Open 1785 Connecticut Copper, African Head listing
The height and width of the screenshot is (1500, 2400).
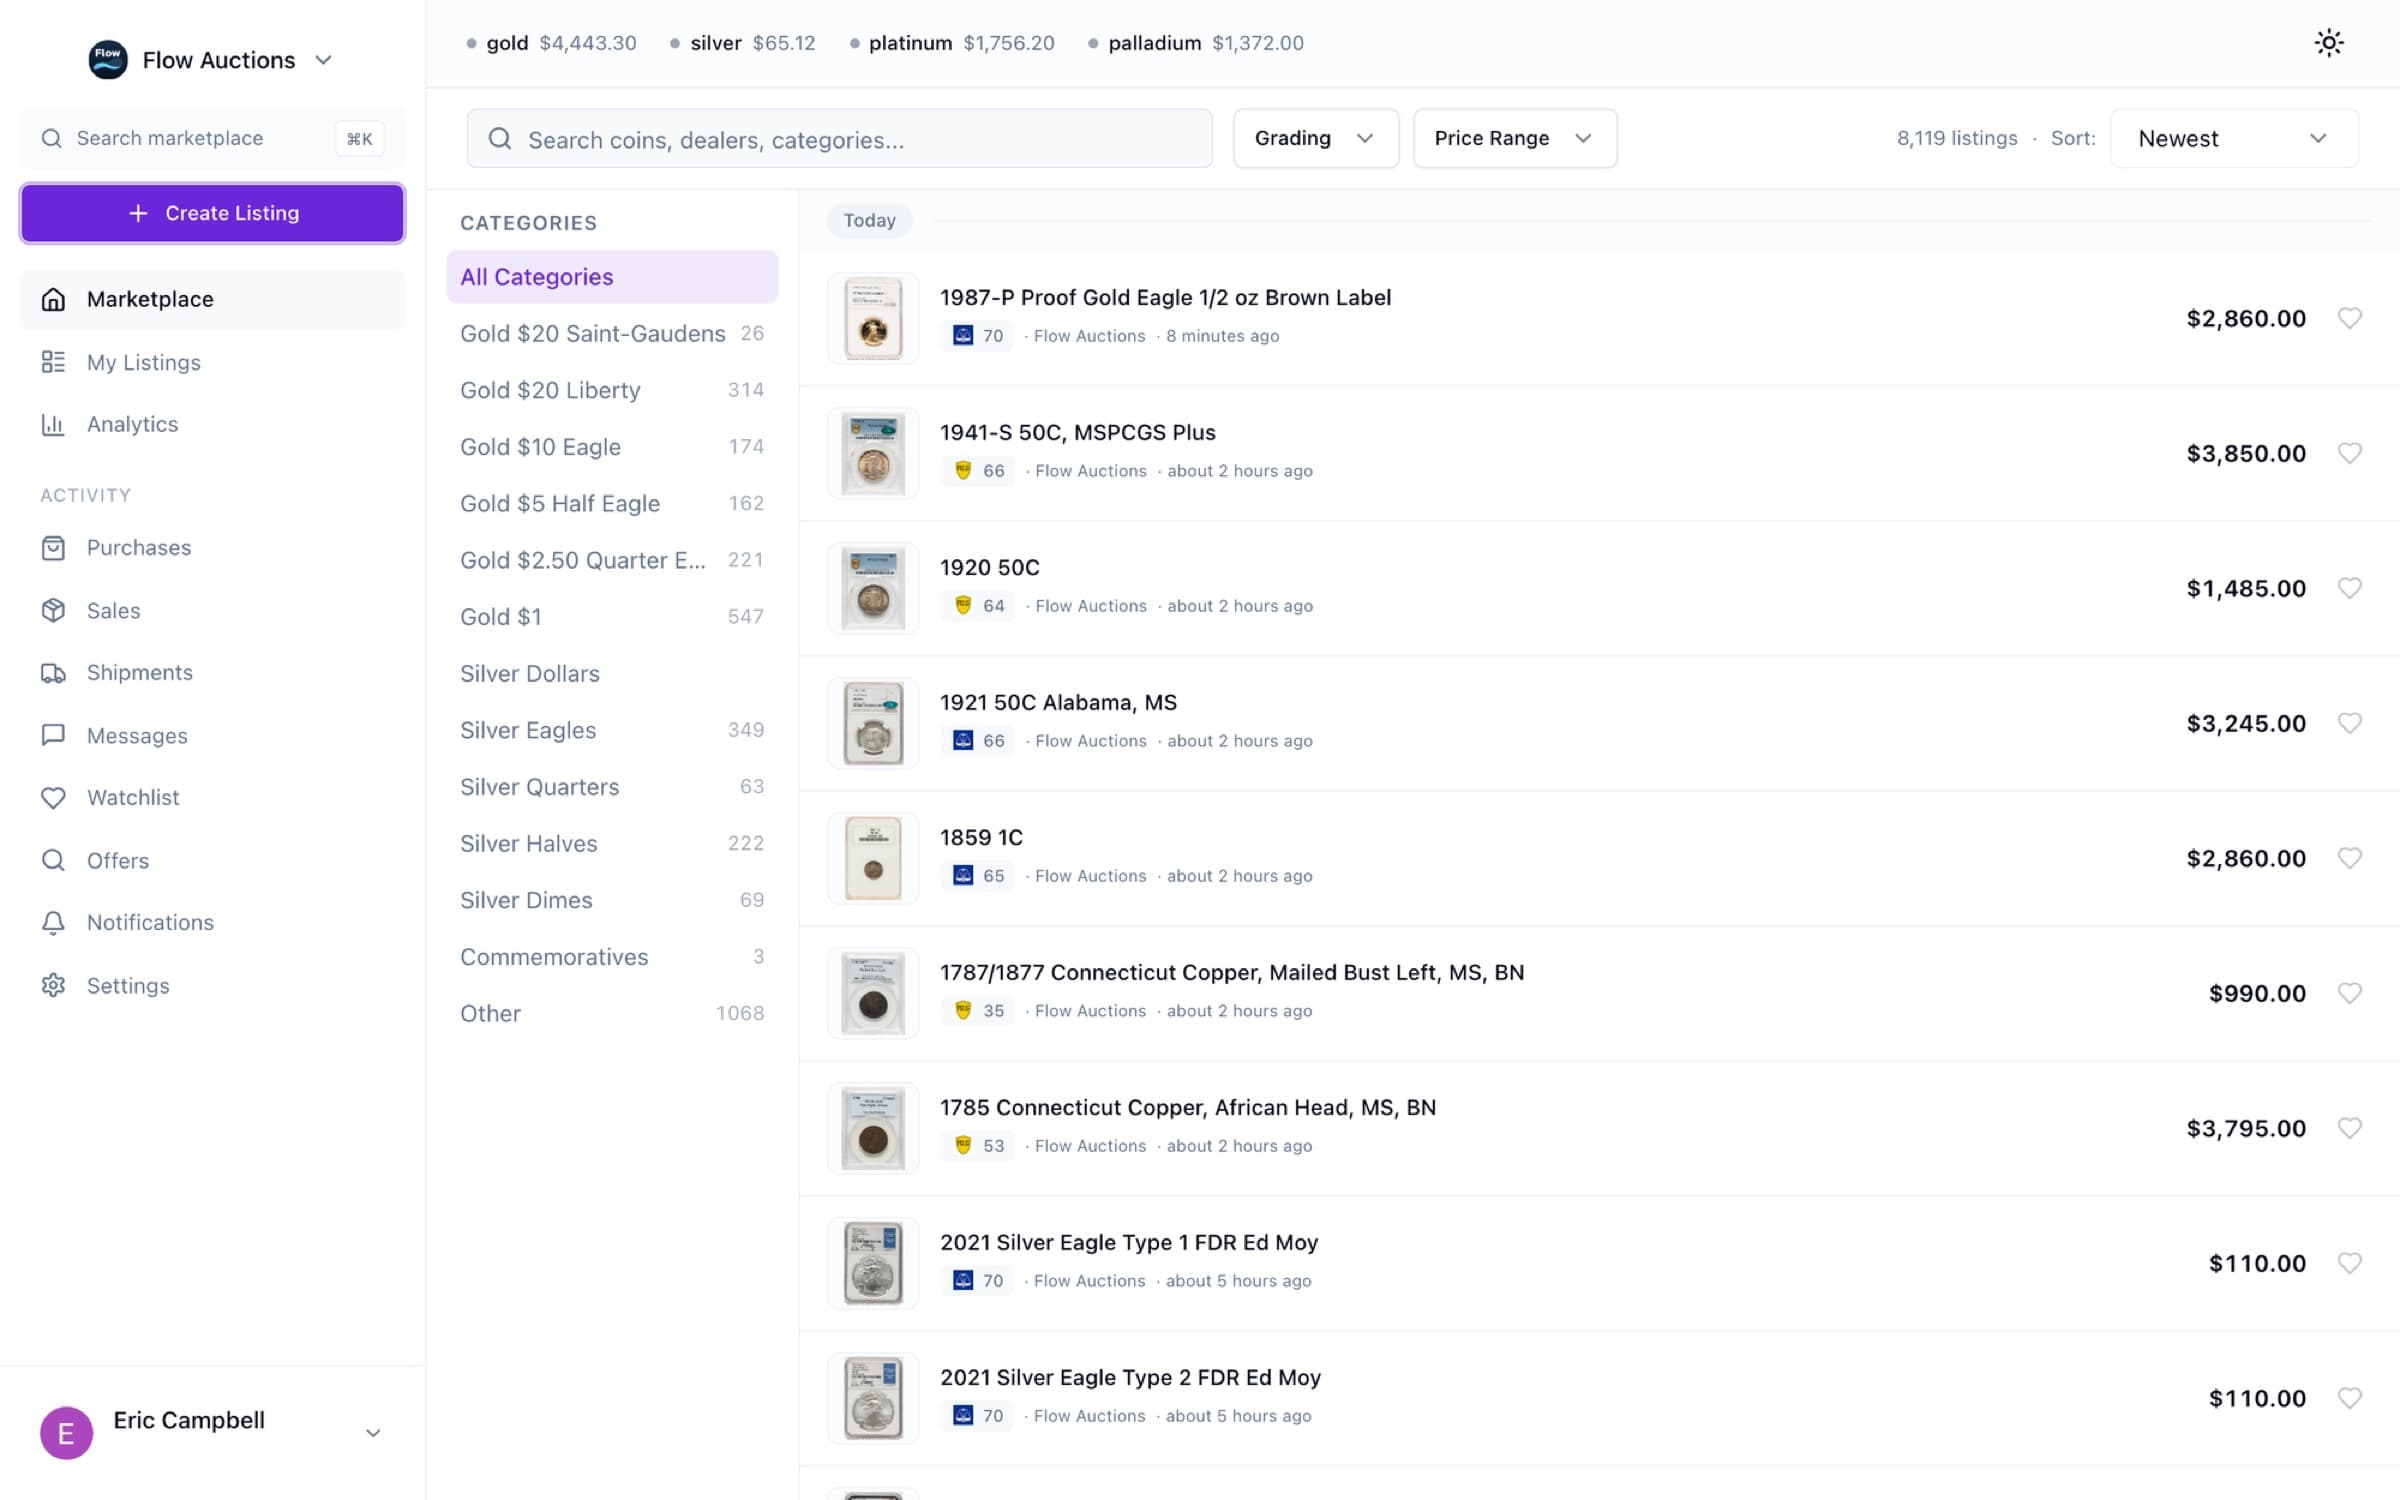click(x=1187, y=1107)
